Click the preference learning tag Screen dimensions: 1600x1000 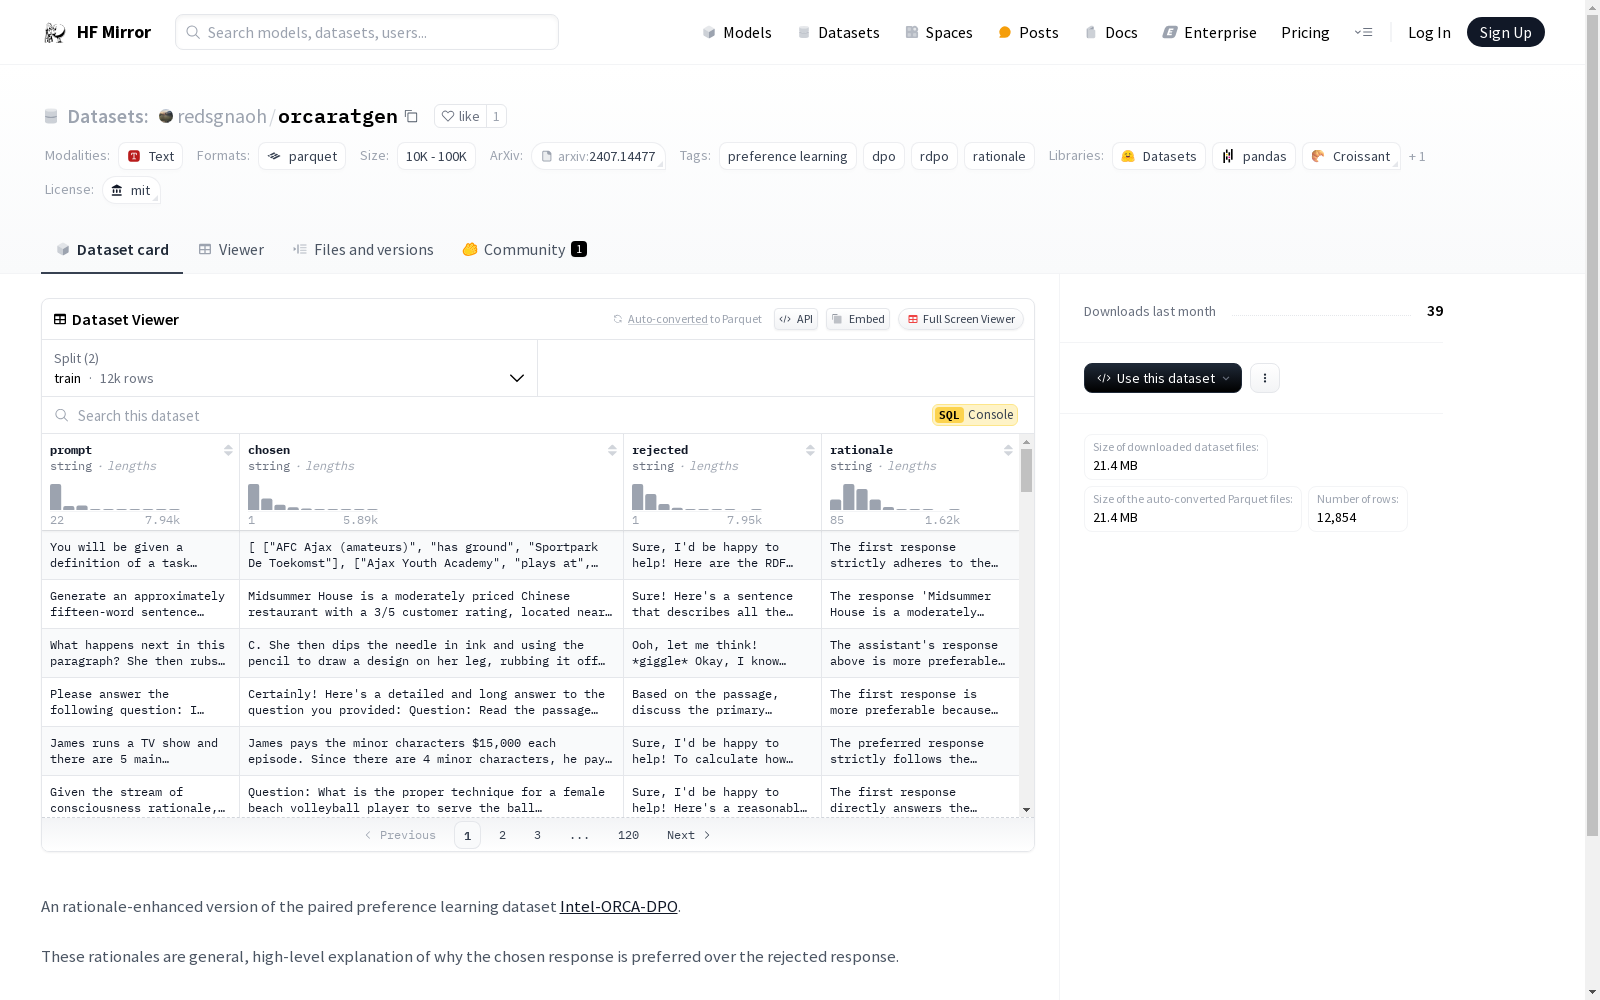click(x=788, y=157)
